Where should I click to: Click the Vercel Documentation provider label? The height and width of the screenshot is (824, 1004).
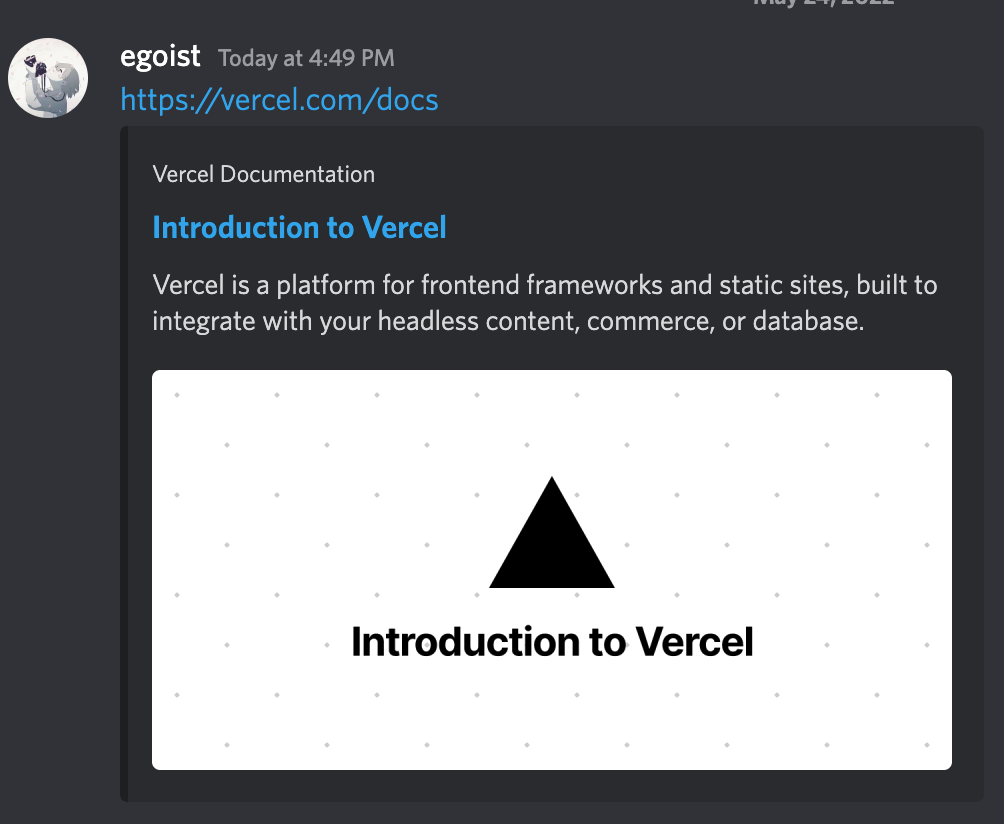[264, 174]
